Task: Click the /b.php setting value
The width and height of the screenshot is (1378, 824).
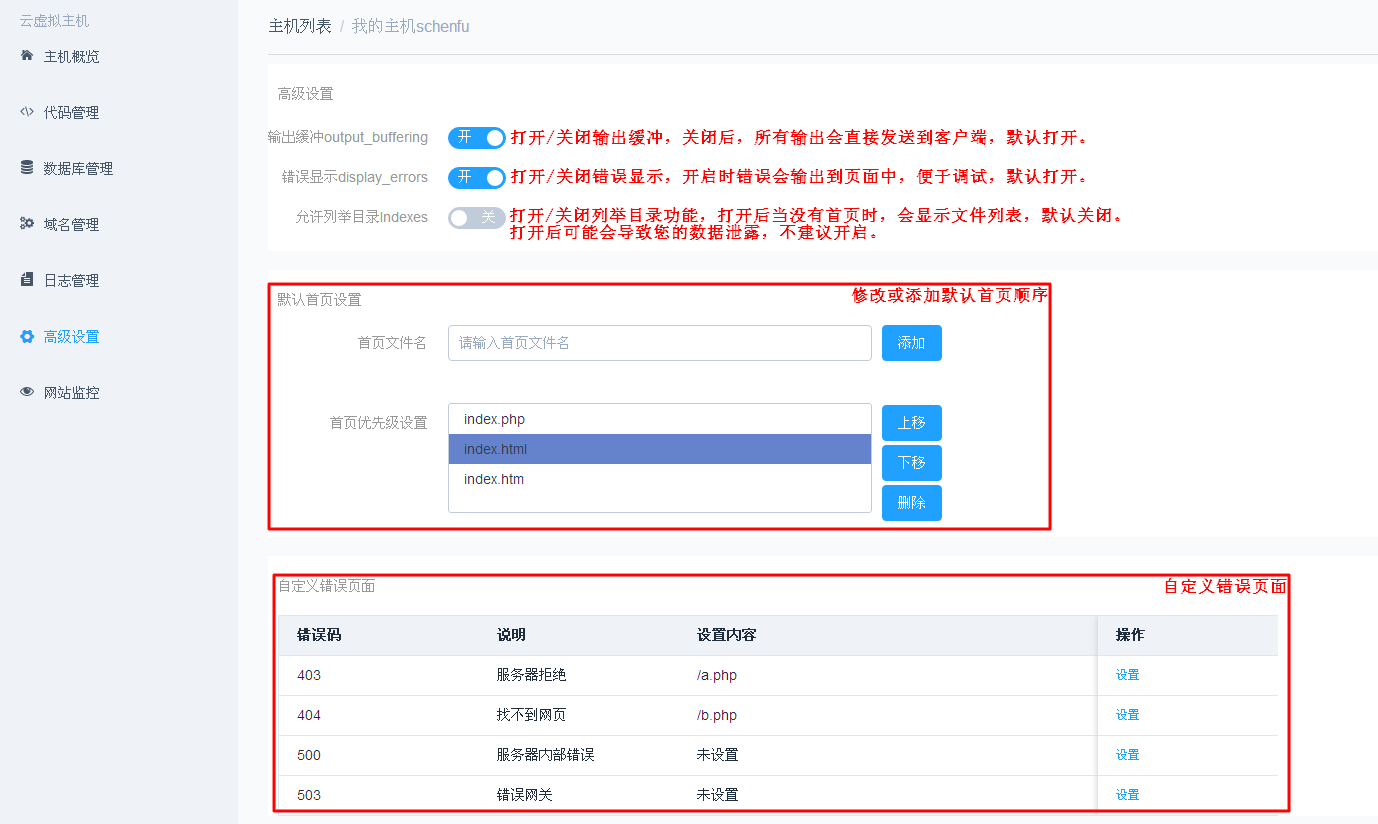Action: coord(717,715)
